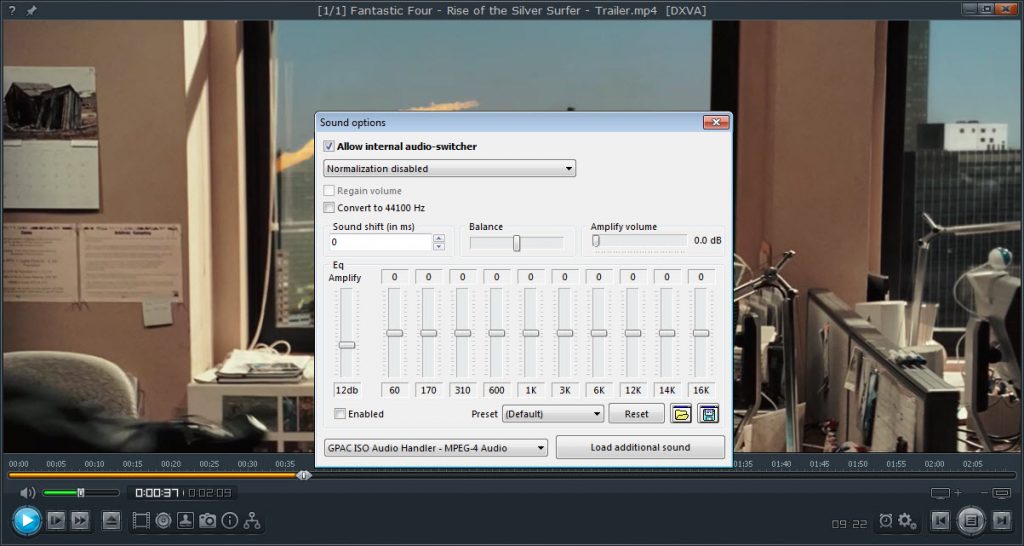Open the Preset (Default) dropdown
This screenshot has height=546, width=1024.
click(552, 414)
